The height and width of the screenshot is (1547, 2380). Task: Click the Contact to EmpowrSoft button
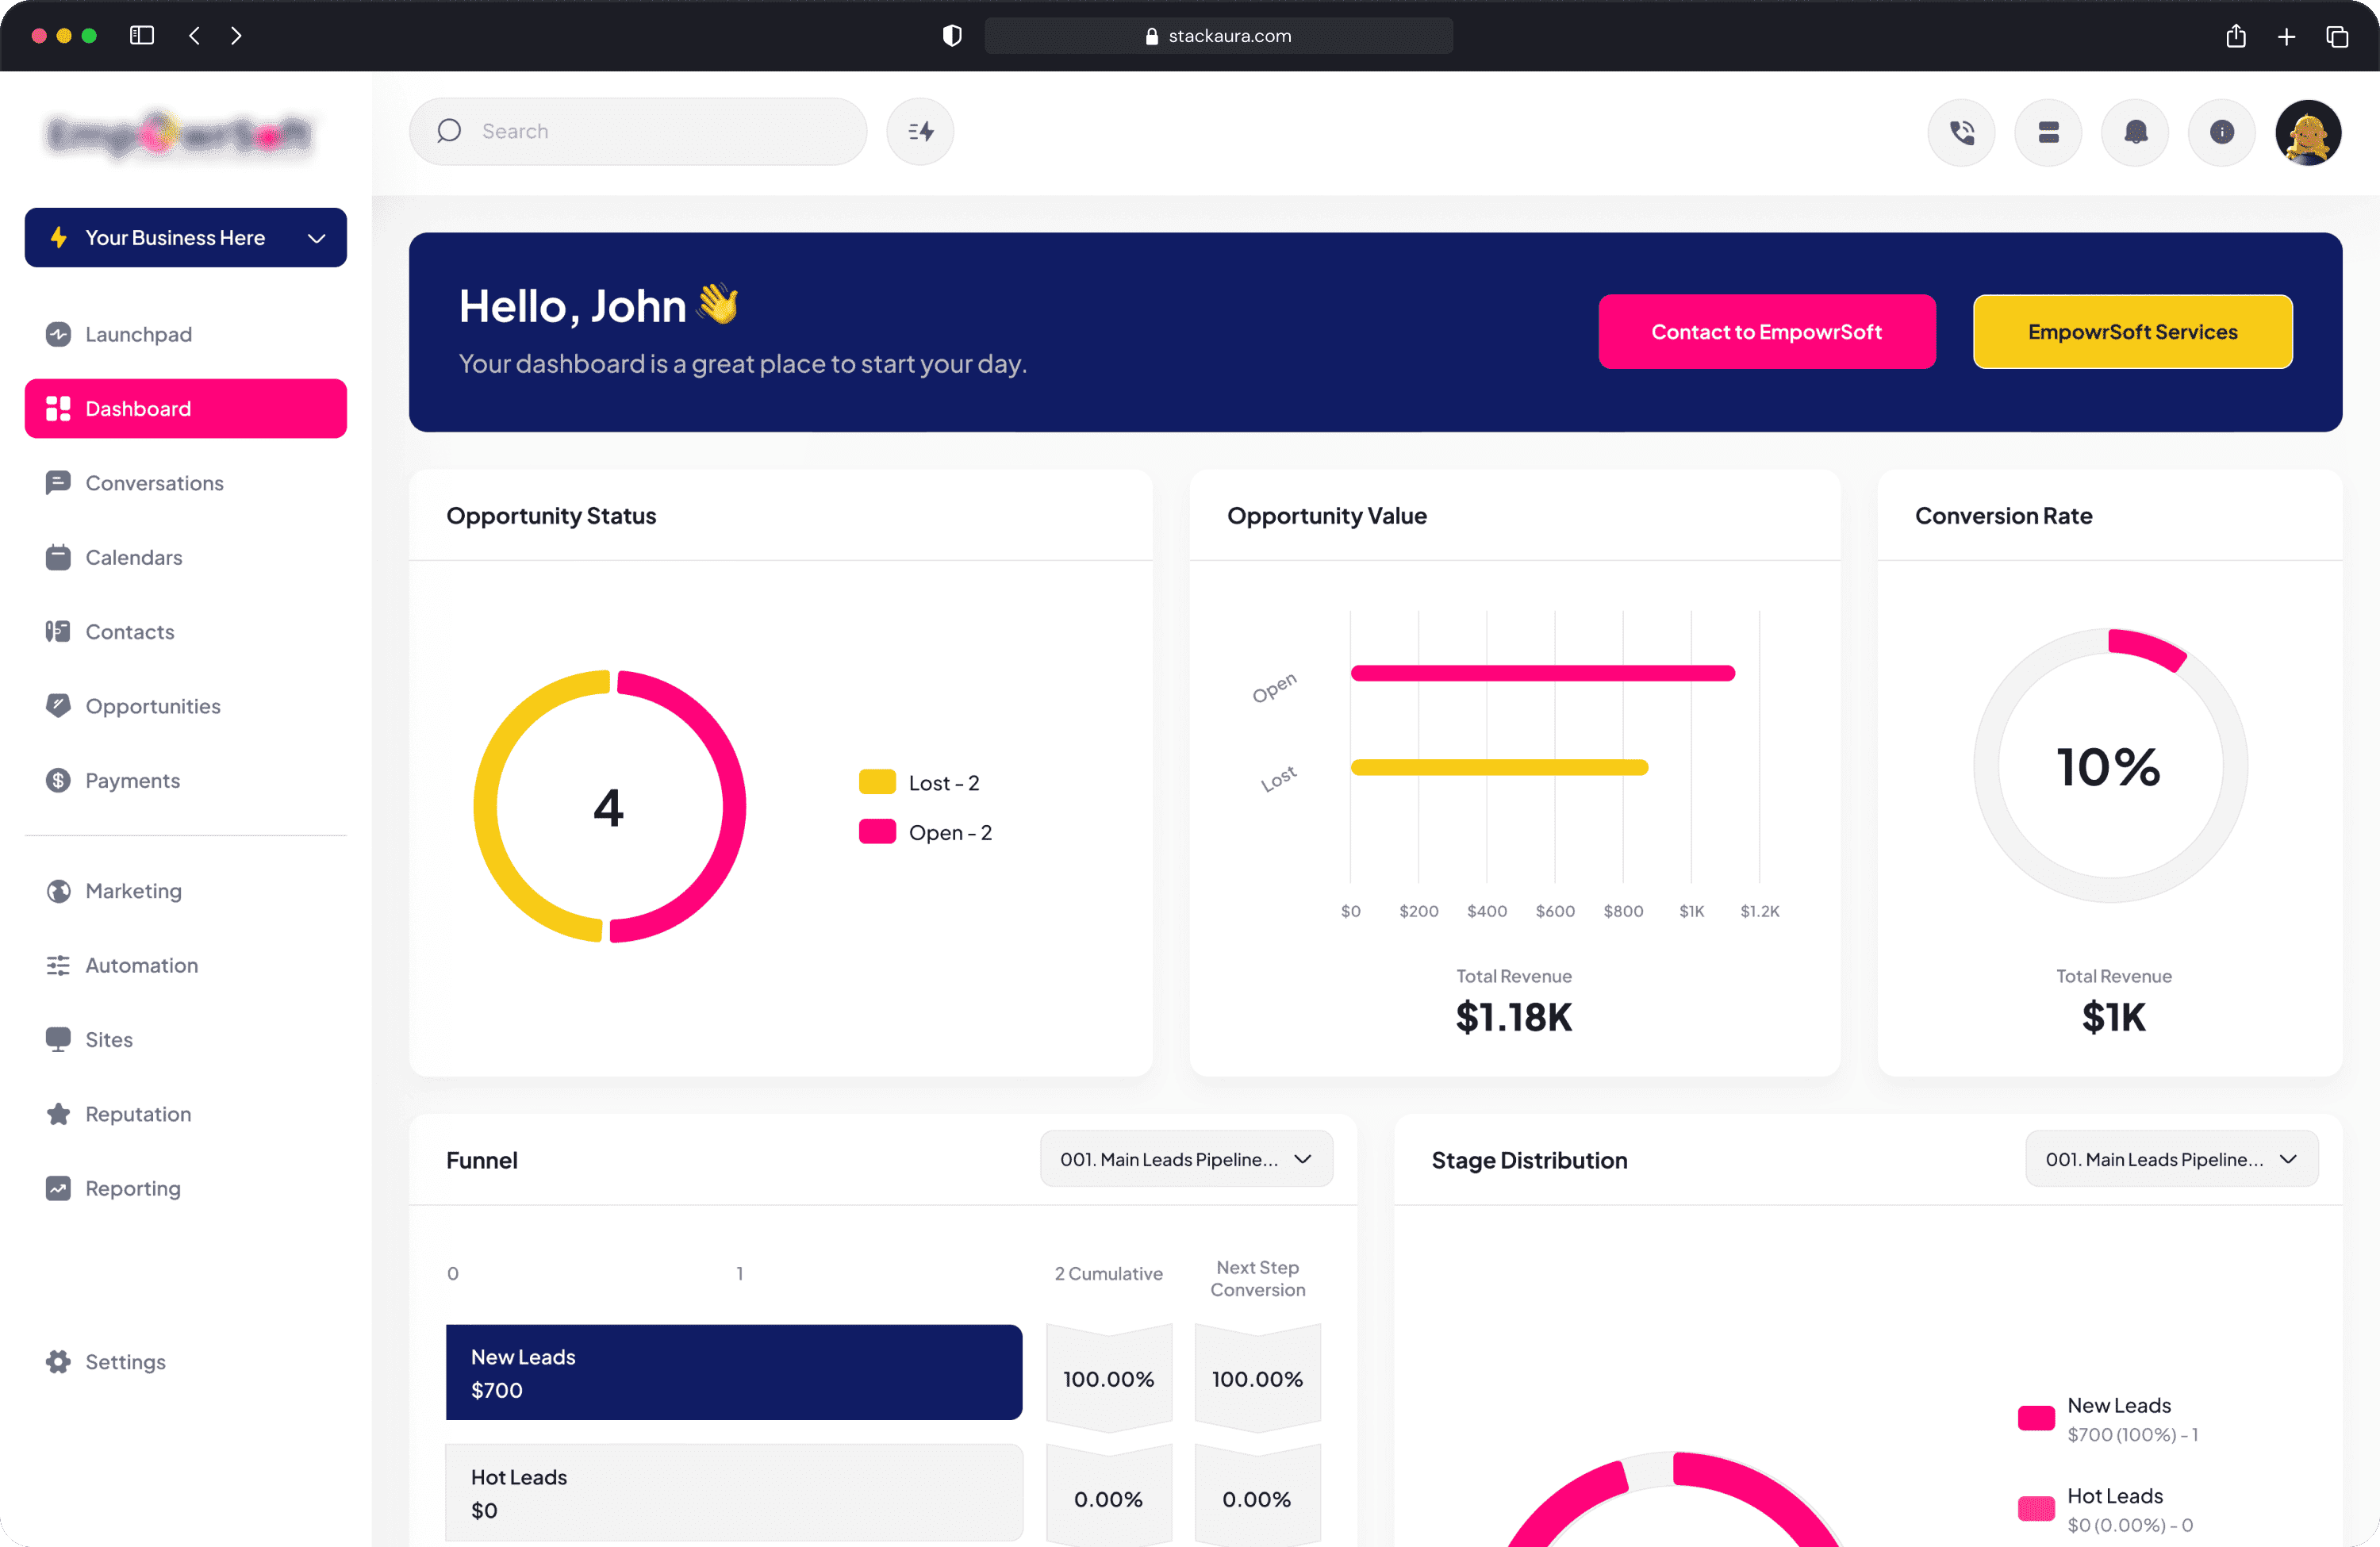[1766, 331]
